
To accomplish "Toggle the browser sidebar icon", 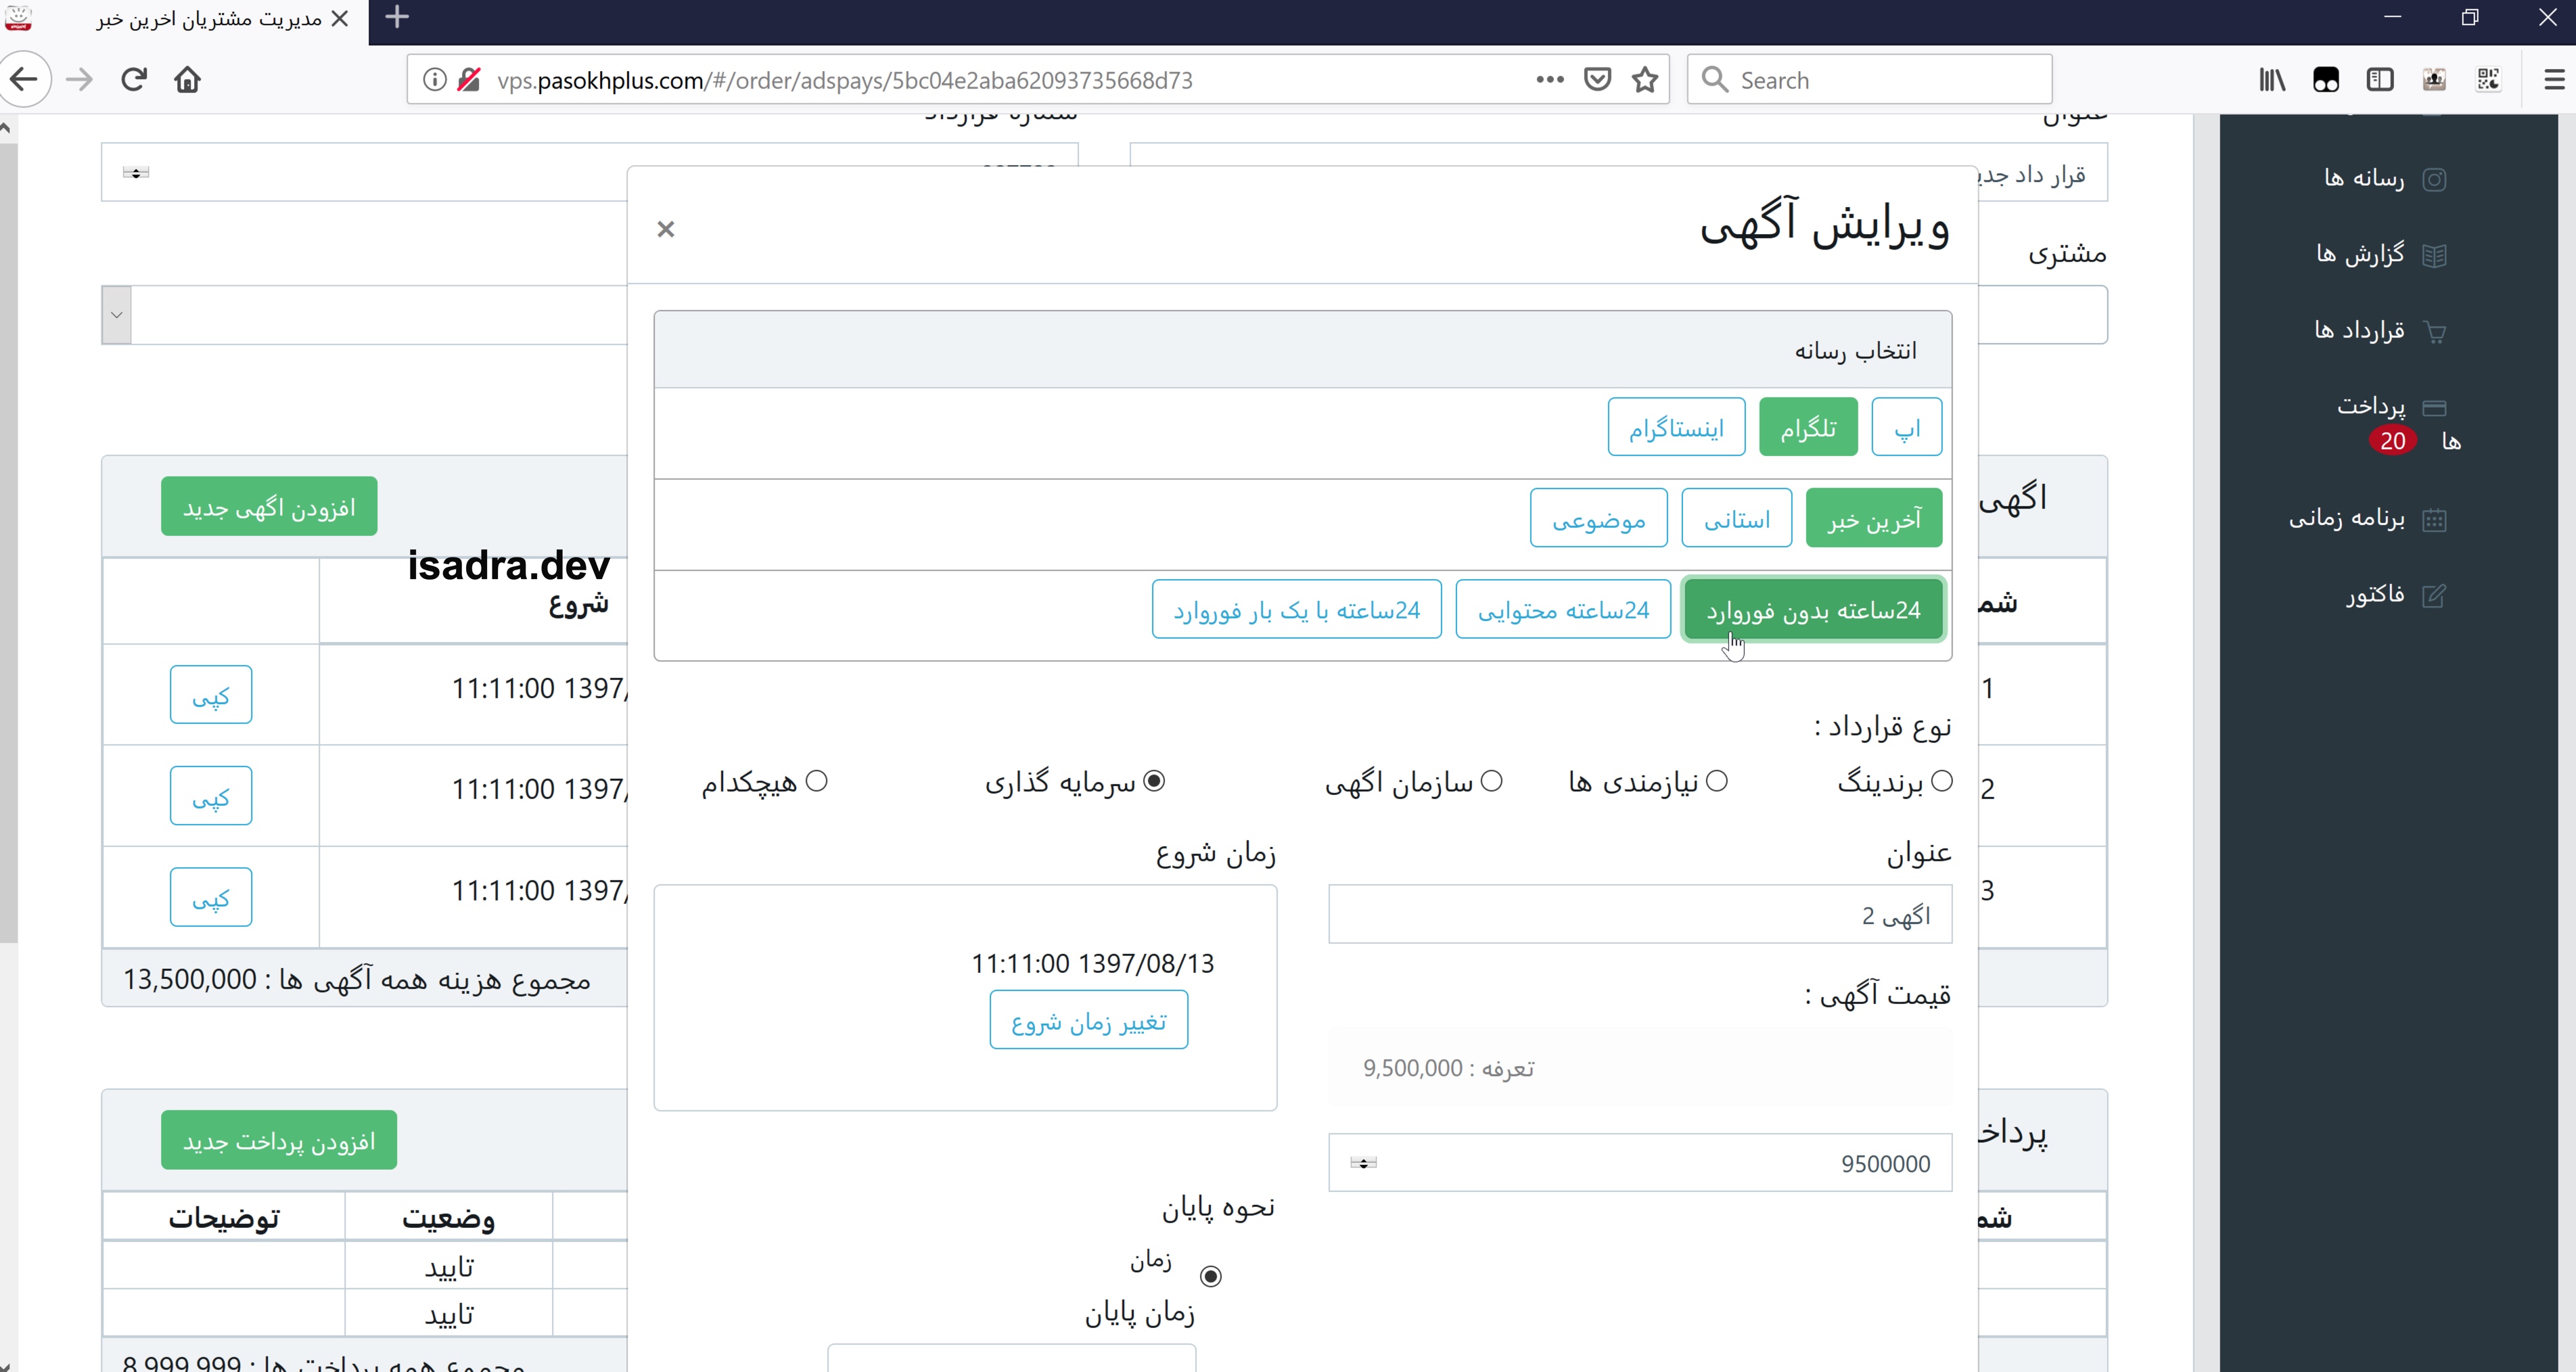I will (2380, 80).
